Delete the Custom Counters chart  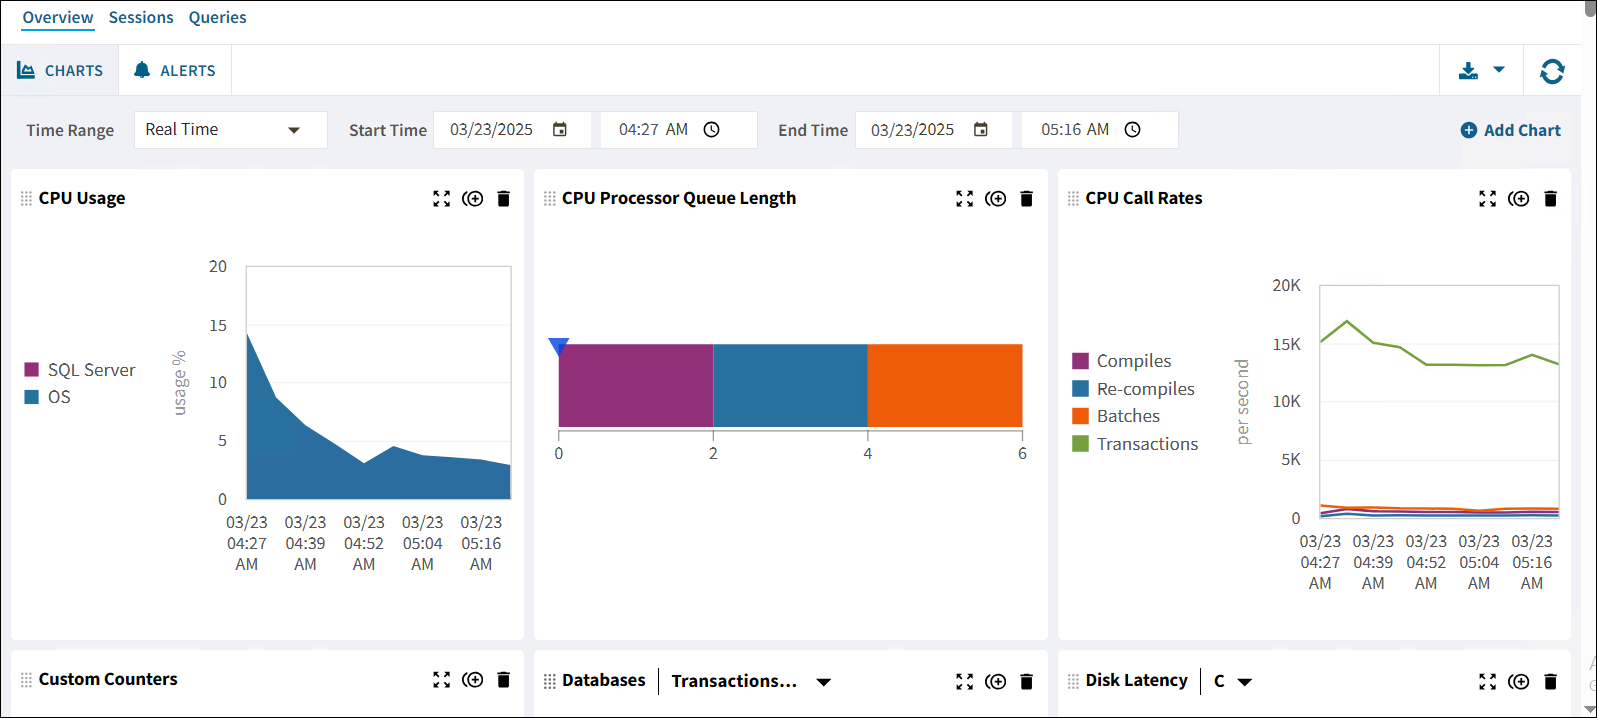tap(504, 680)
